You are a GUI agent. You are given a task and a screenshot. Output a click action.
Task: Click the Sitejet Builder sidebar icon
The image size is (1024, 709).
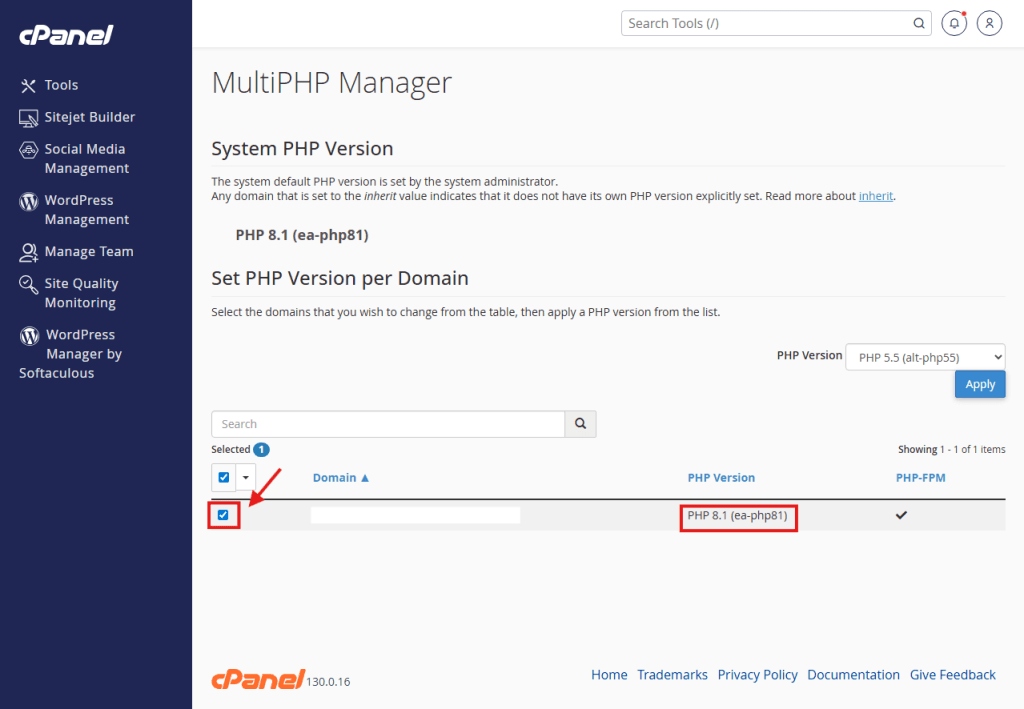pyautogui.click(x=29, y=117)
